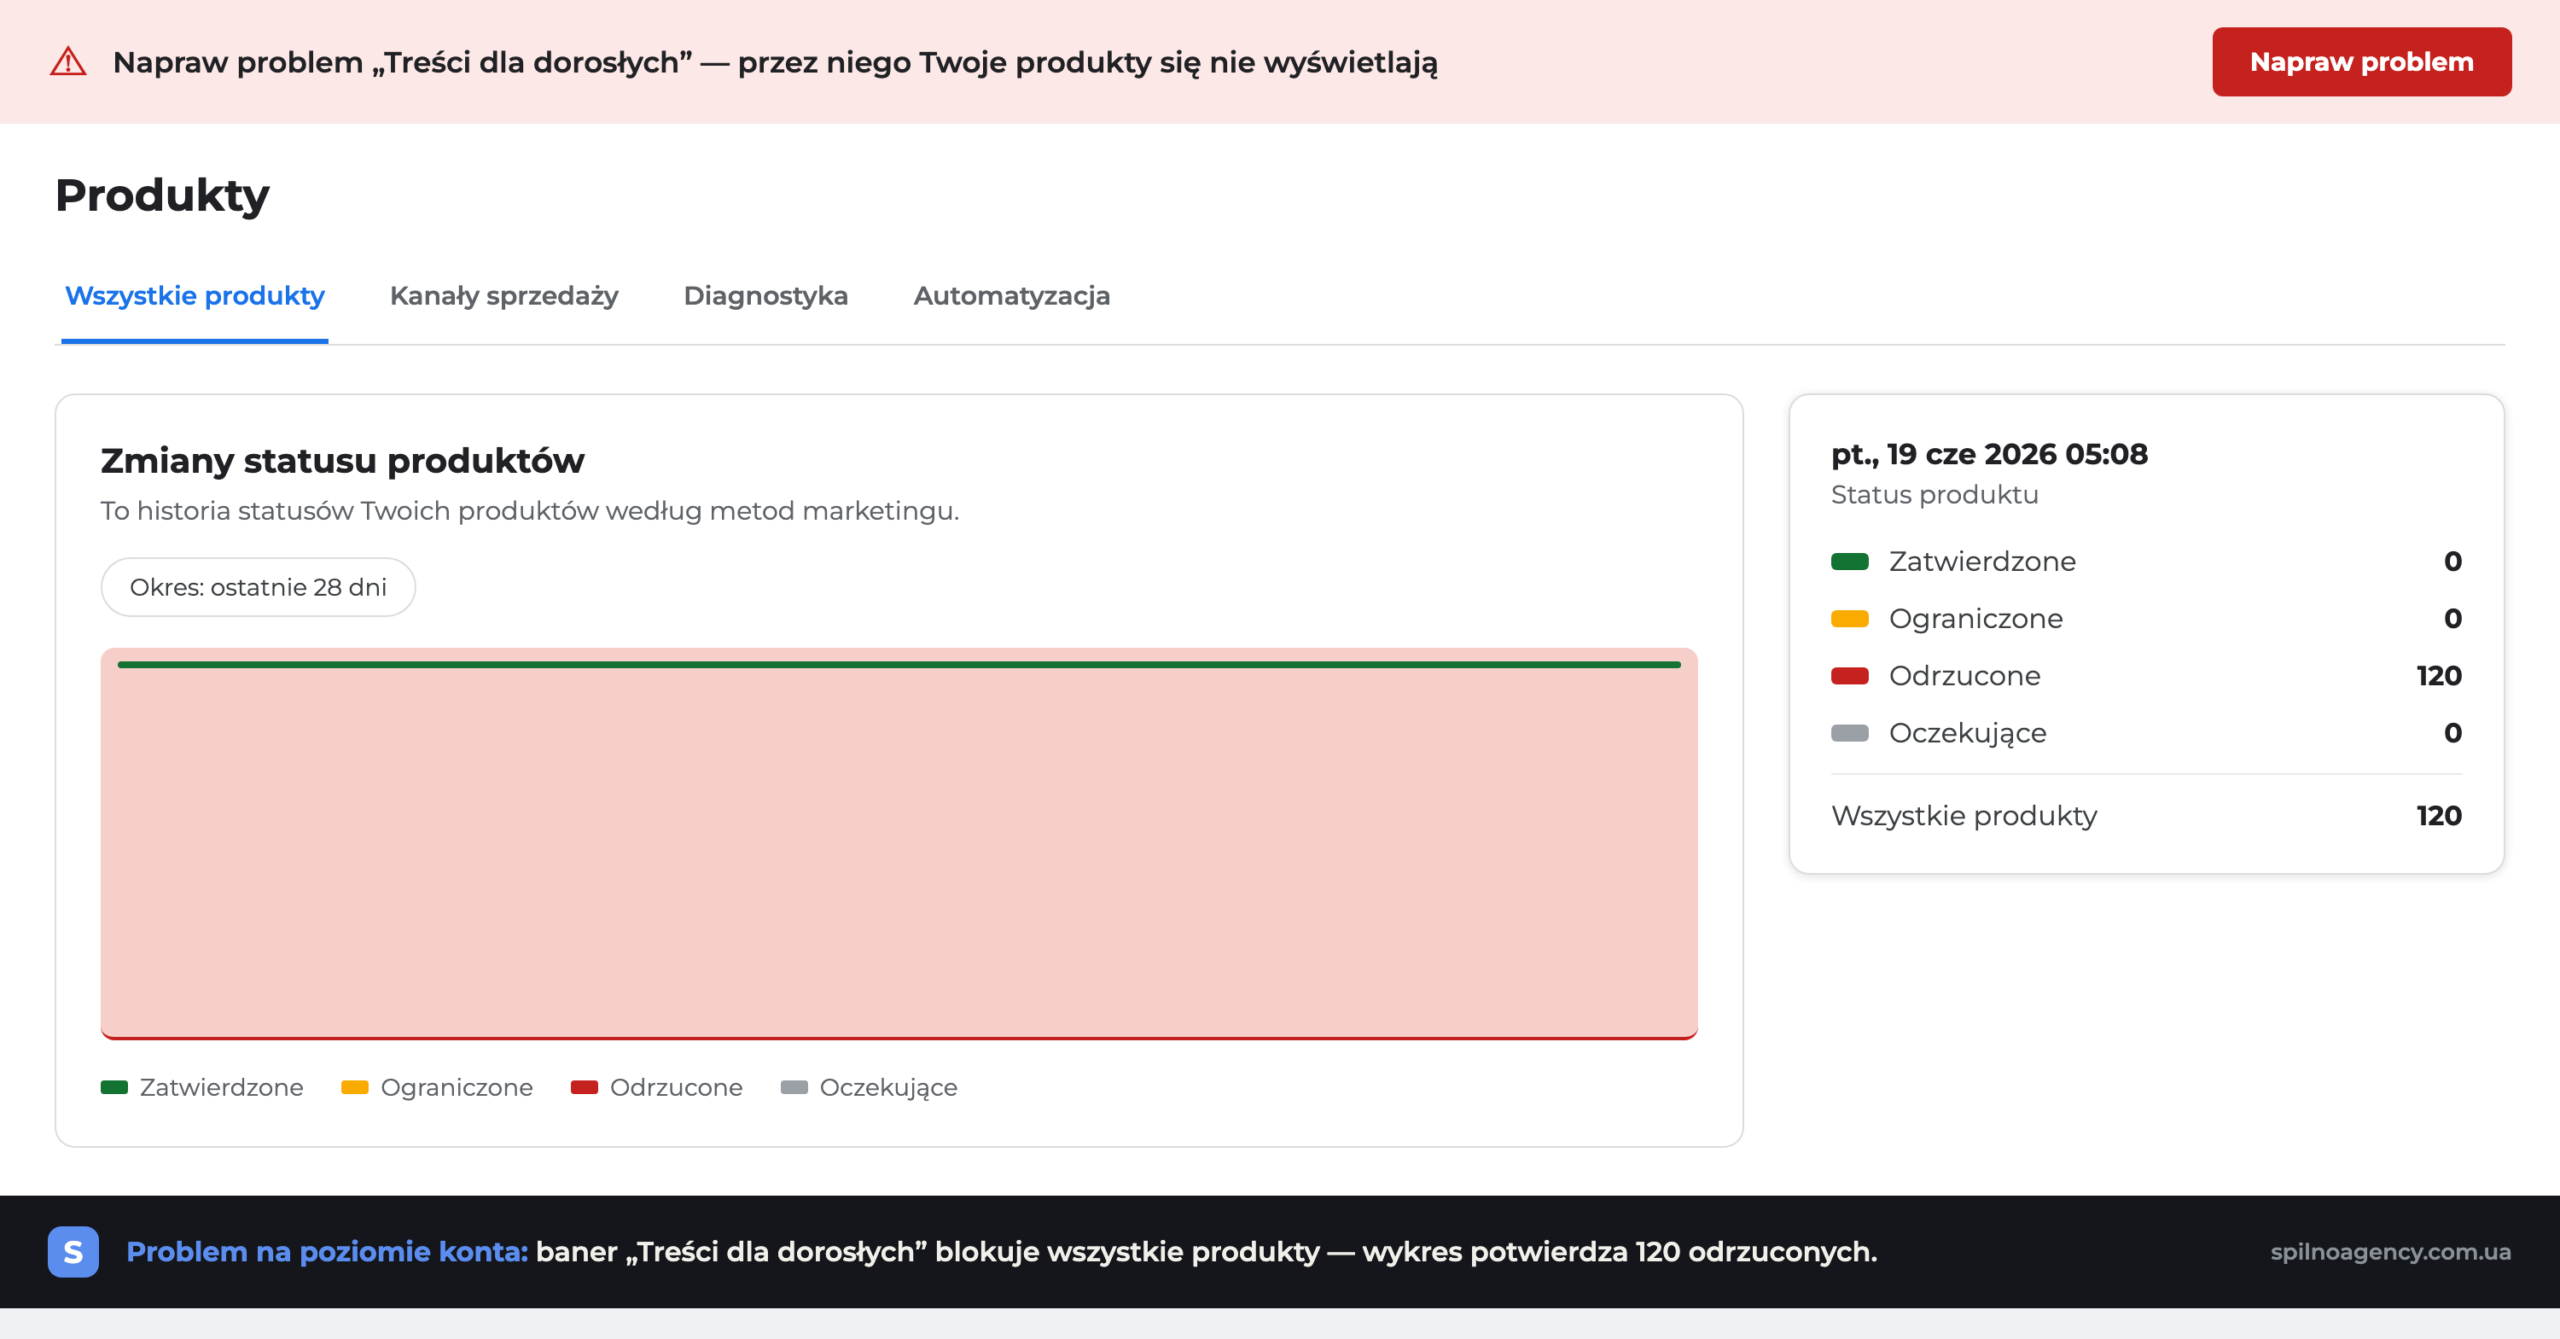The width and height of the screenshot is (2560, 1339).
Task: Click the Oczekujące count value 0
Action: [x=2453, y=732]
